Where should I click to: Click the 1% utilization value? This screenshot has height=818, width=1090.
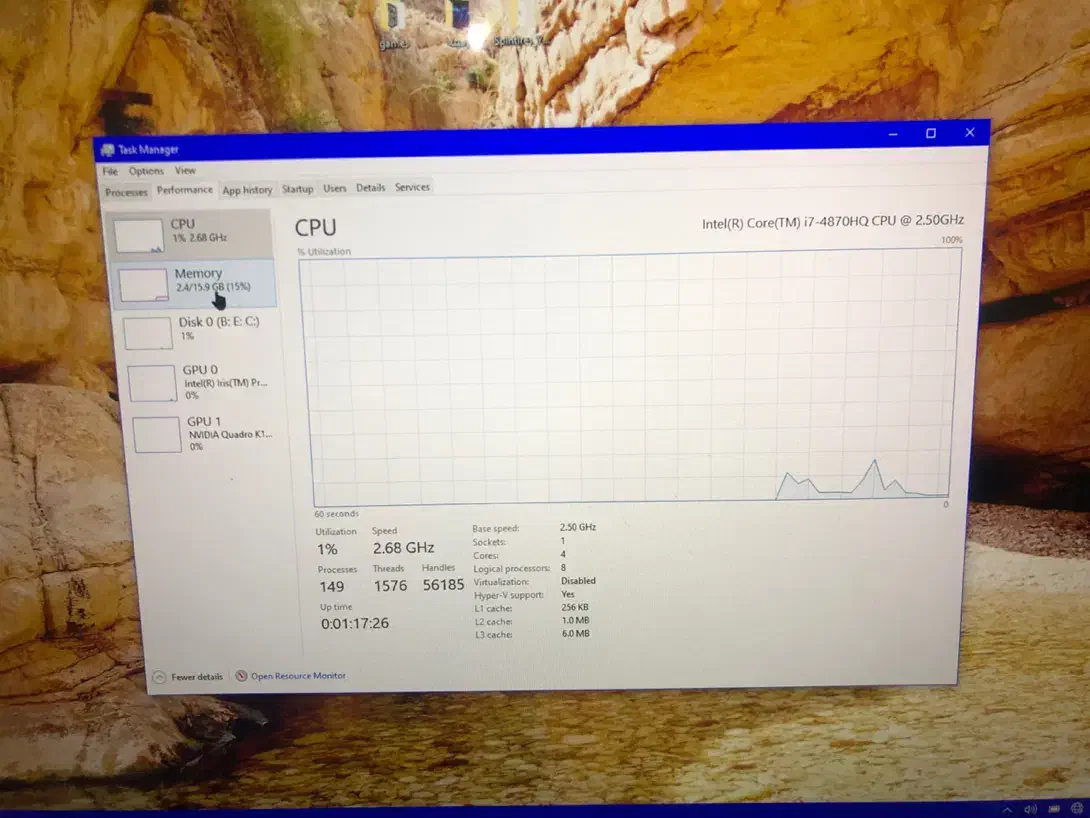pyautogui.click(x=327, y=550)
